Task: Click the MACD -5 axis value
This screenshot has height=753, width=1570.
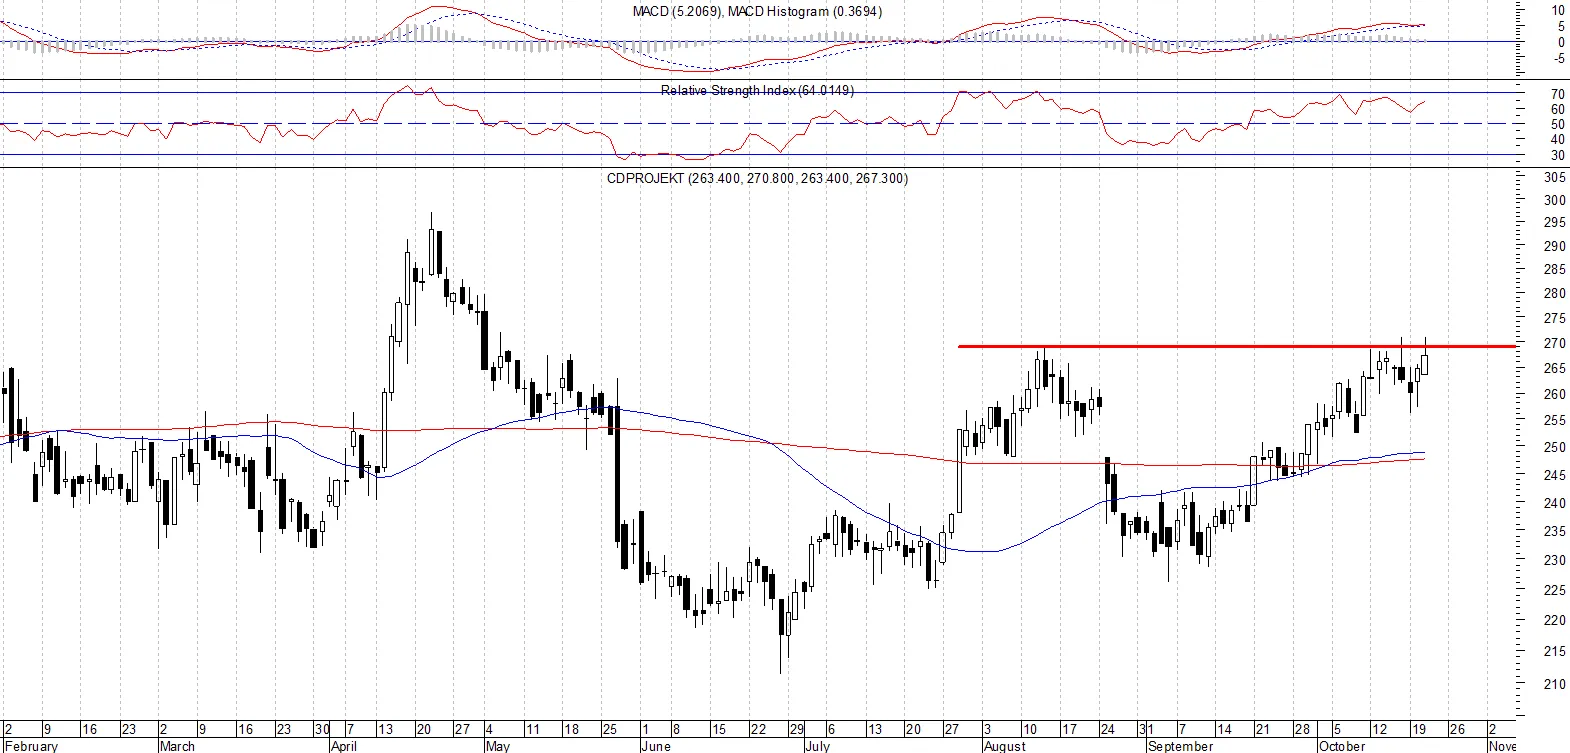Action: click(1557, 59)
